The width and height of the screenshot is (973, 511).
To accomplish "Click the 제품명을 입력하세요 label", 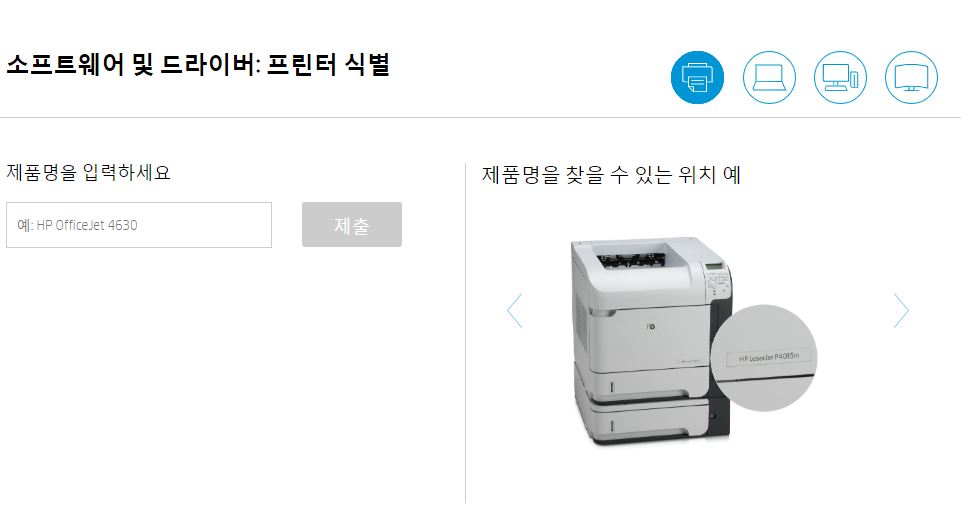I will coord(88,172).
